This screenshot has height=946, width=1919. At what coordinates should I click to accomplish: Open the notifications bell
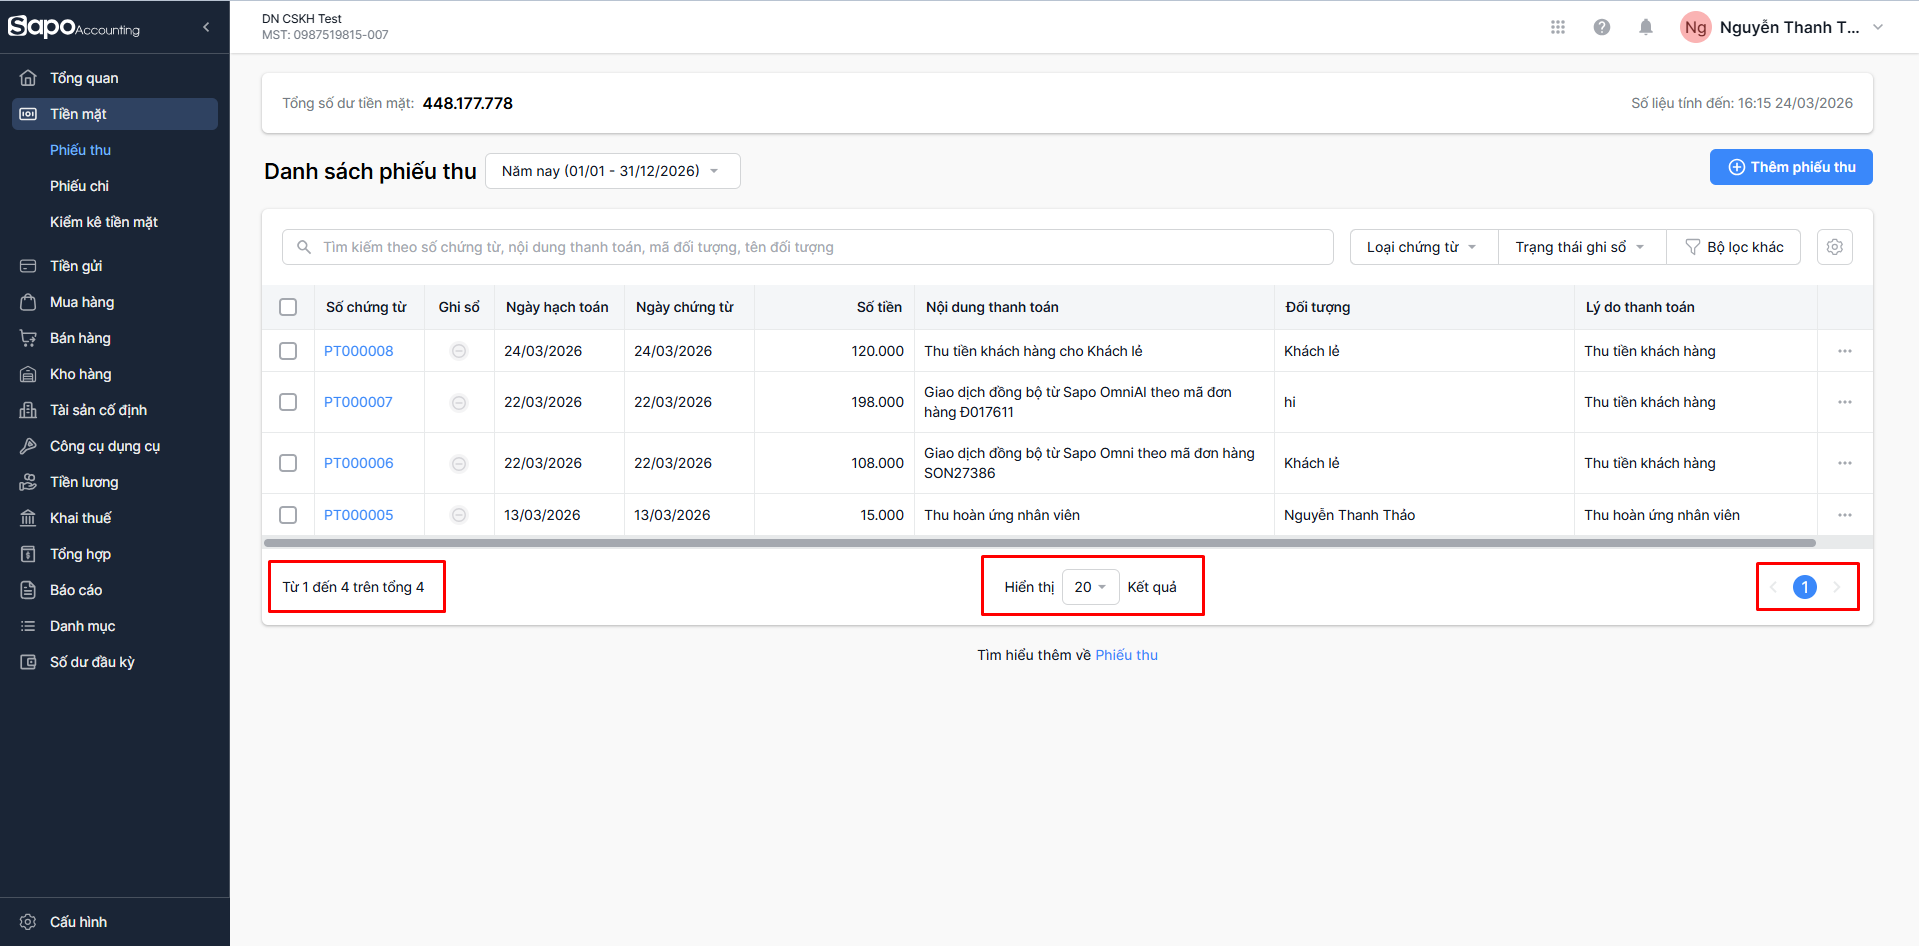[1645, 27]
